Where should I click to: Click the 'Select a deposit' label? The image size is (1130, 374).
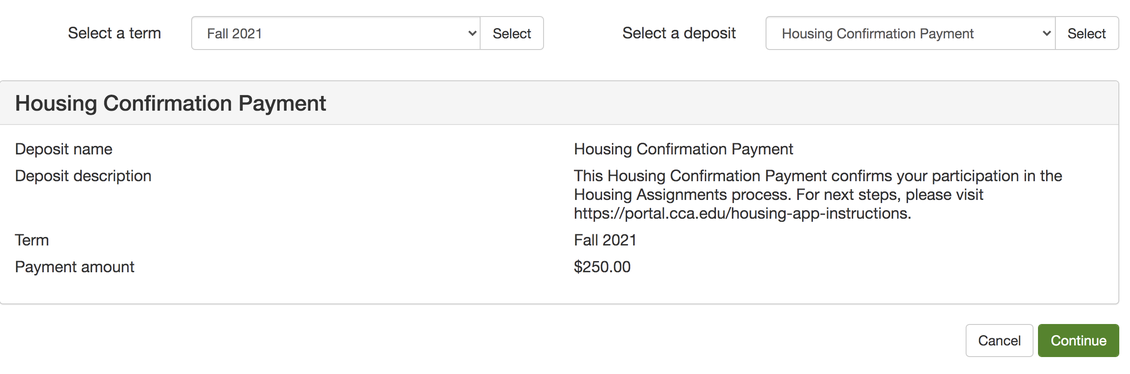coord(679,33)
